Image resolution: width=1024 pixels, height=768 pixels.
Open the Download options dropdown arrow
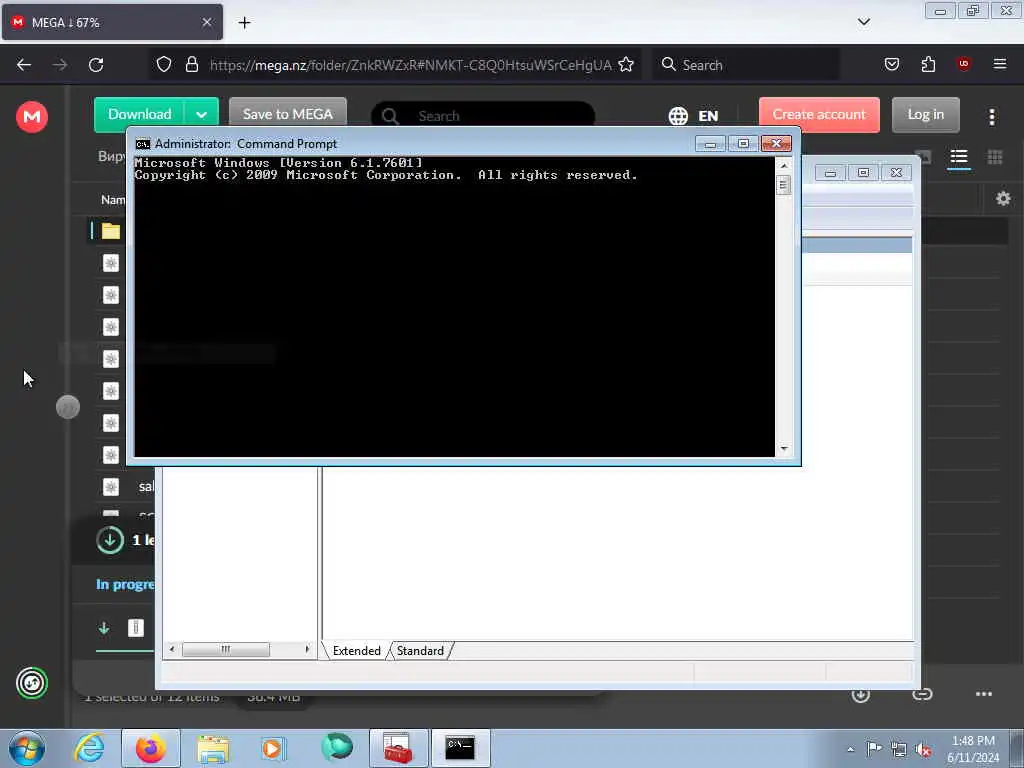coord(201,115)
